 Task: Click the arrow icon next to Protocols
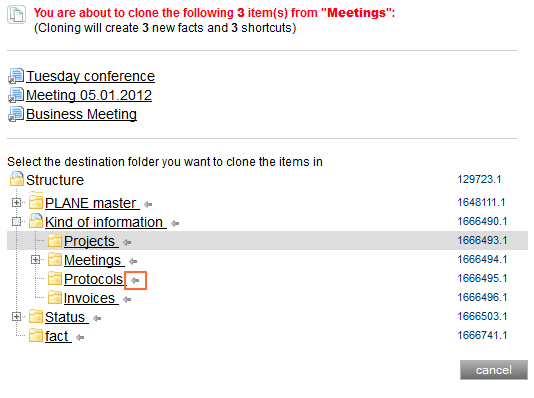[x=135, y=280]
